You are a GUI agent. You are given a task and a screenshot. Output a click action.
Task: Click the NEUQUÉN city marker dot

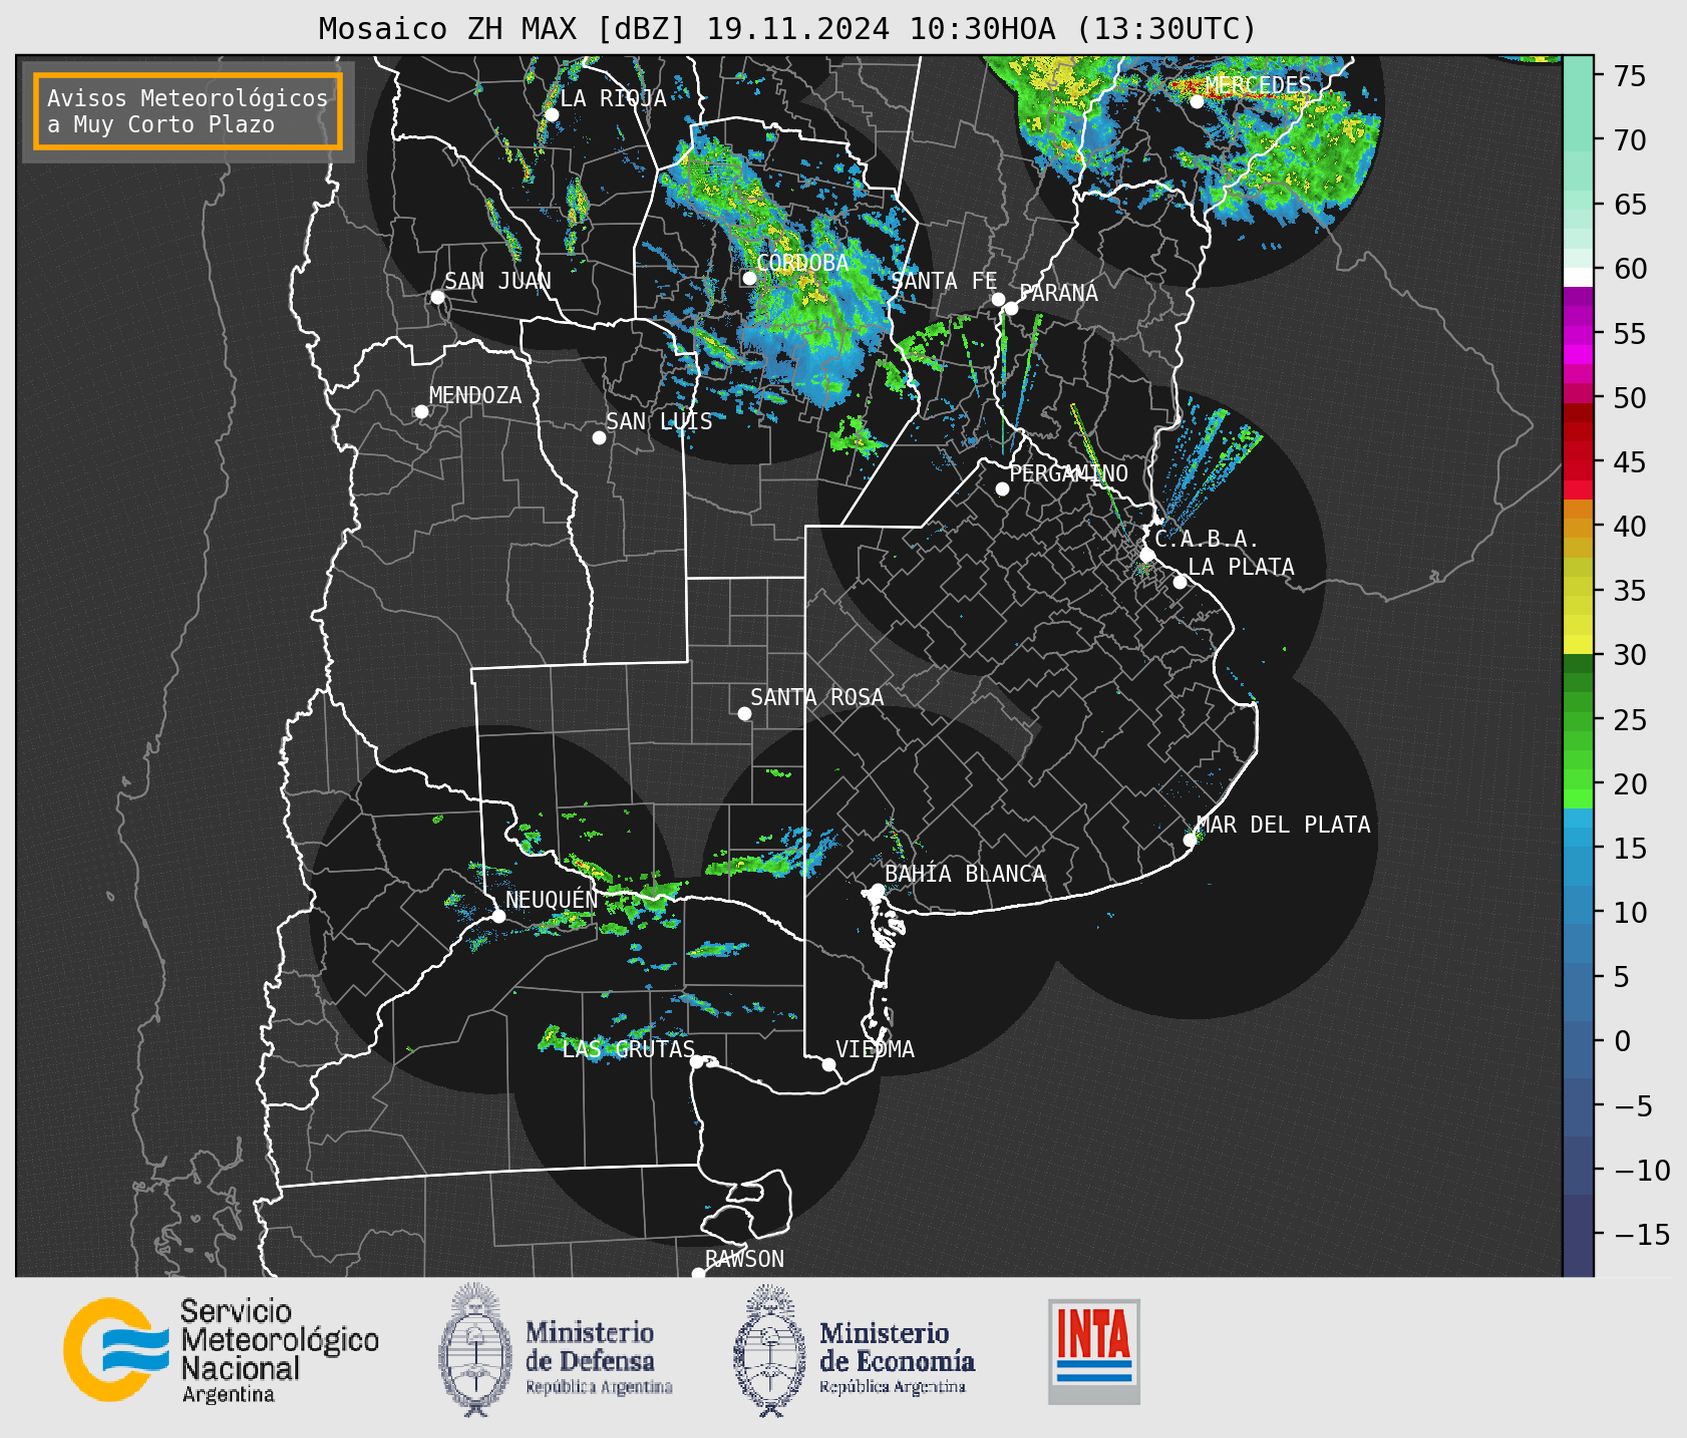coord(498,916)
